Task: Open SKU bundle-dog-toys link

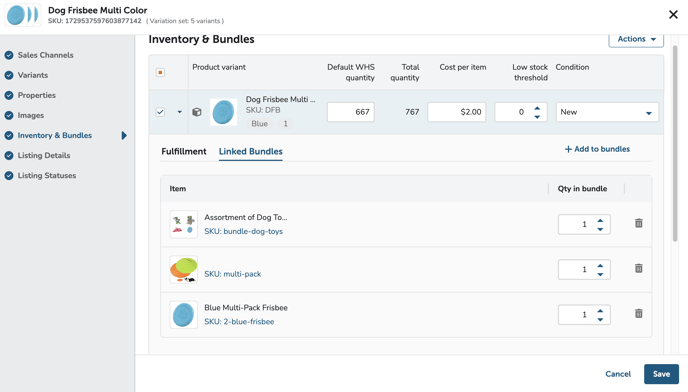Action: click(x=244, y=231)
